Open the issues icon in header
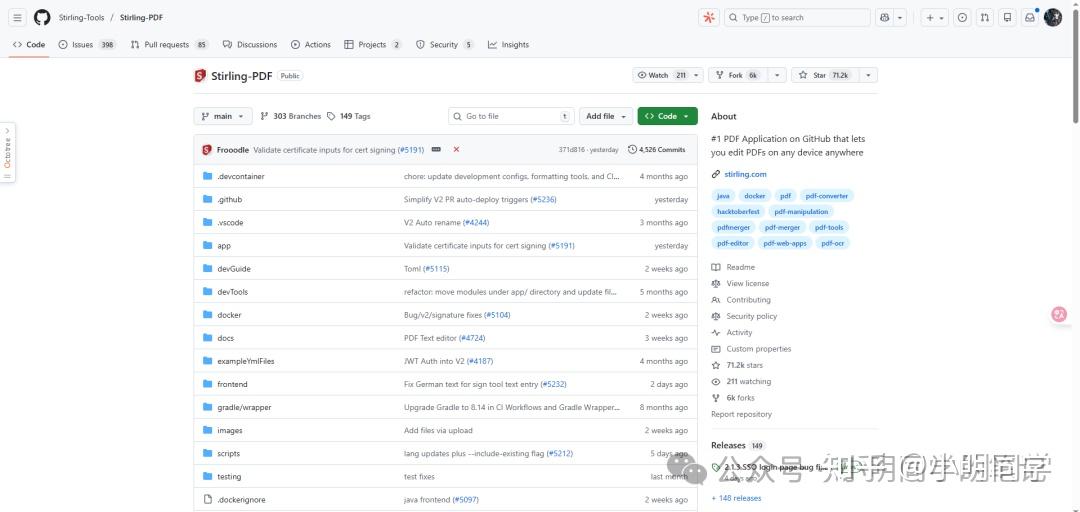The height and width of the screenshot is (512, 1080). [962, 17]
